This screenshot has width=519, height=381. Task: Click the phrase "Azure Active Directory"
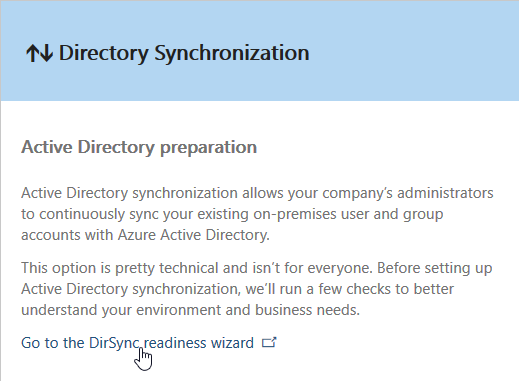193,235
